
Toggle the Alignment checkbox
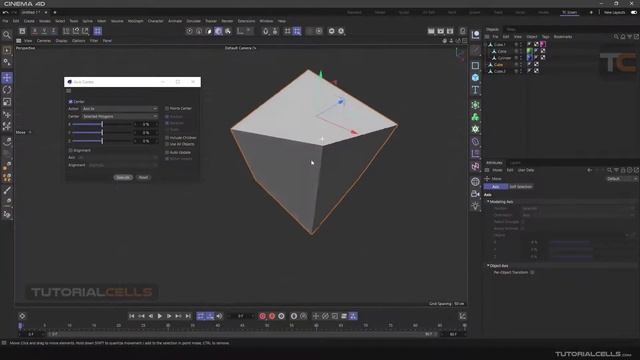pos(71,150)
